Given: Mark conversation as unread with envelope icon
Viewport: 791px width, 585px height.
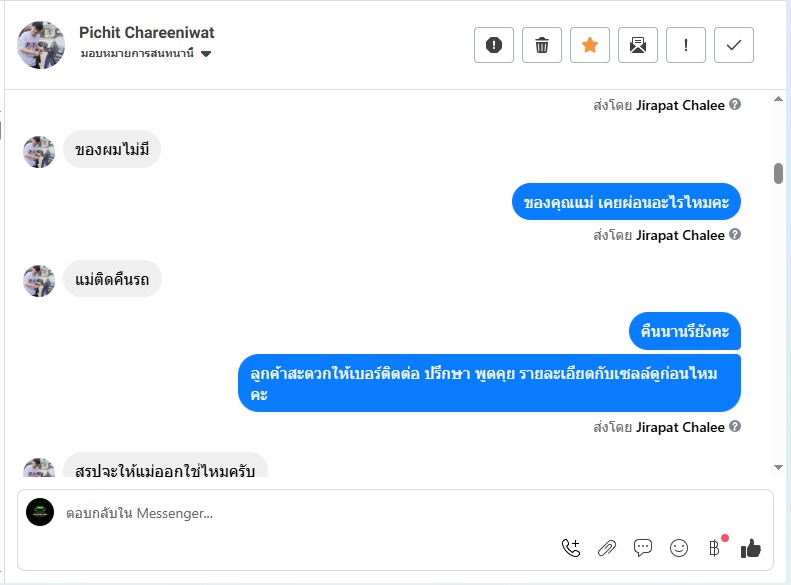Looking at the screenshot, I should pyautogui.click(x=638, y=45).
